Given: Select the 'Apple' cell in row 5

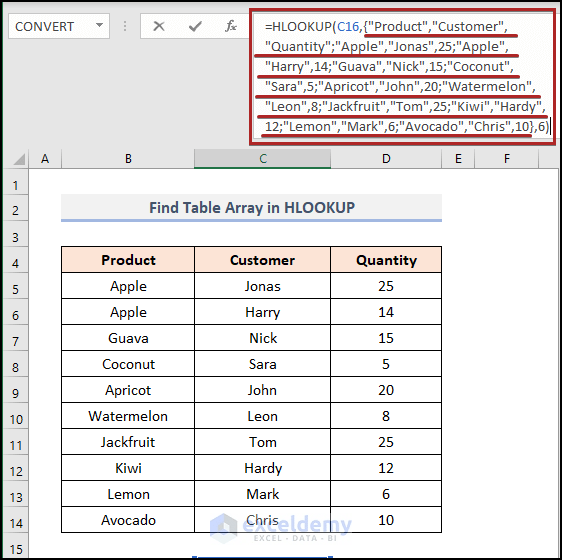Looking at the screenshot, I should 128,286.
